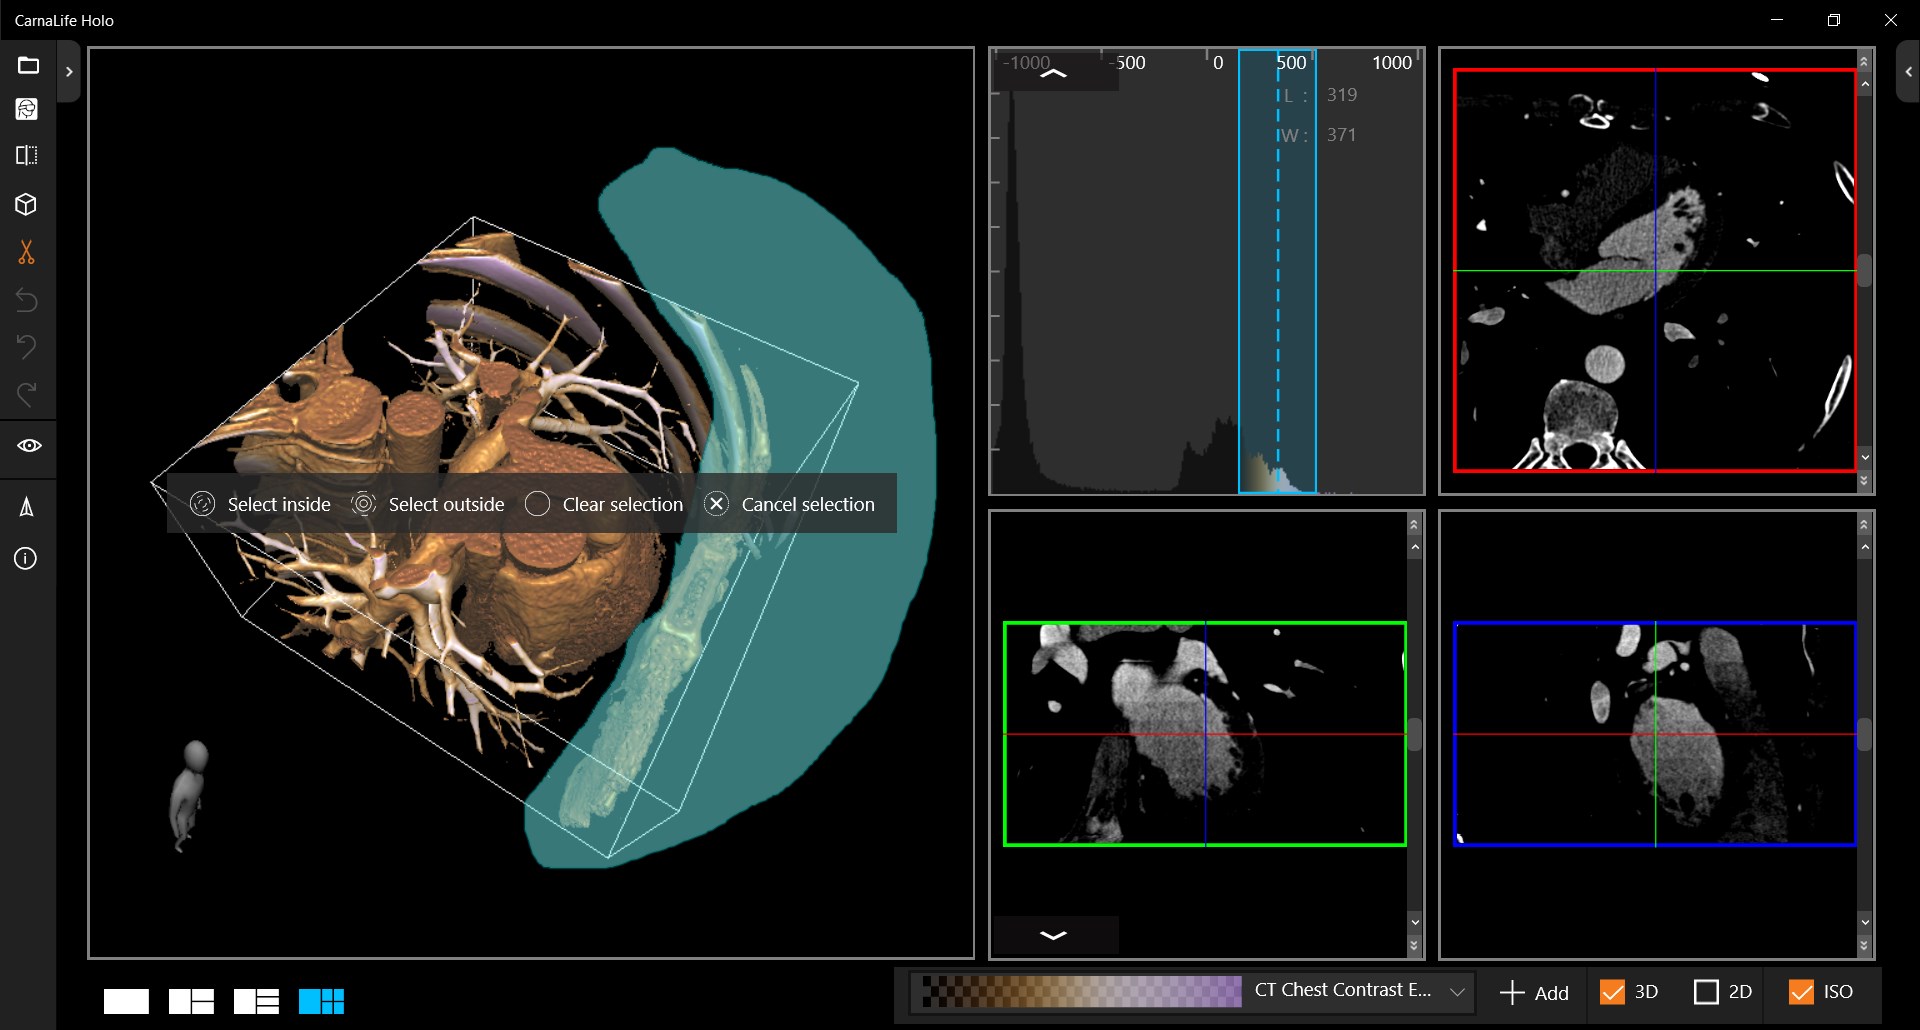Uncheck the 3D checkbox
This screenshot has height=1030, width=1920.
[1612, 992]
